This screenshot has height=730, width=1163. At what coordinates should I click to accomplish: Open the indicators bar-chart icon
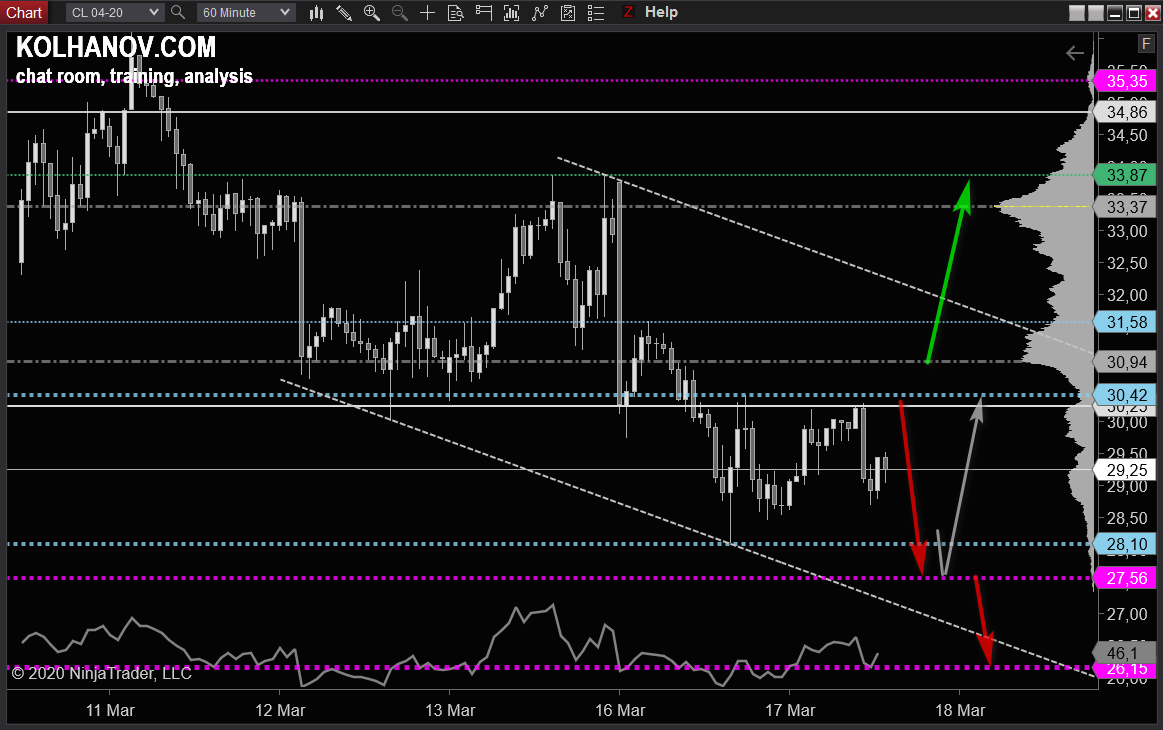click(512, 13)
